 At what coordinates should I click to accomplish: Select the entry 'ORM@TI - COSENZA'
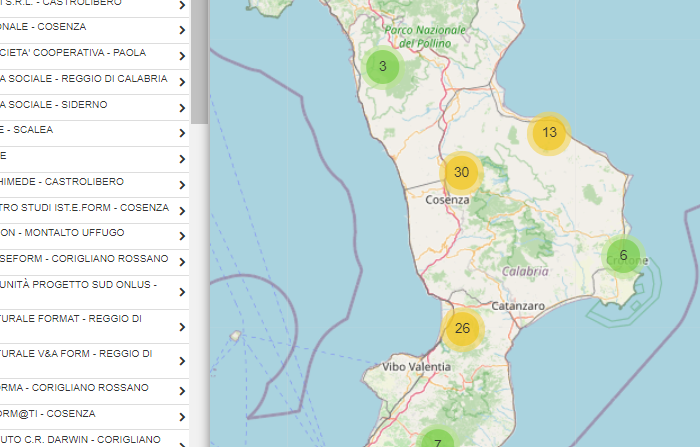point(94,417)
